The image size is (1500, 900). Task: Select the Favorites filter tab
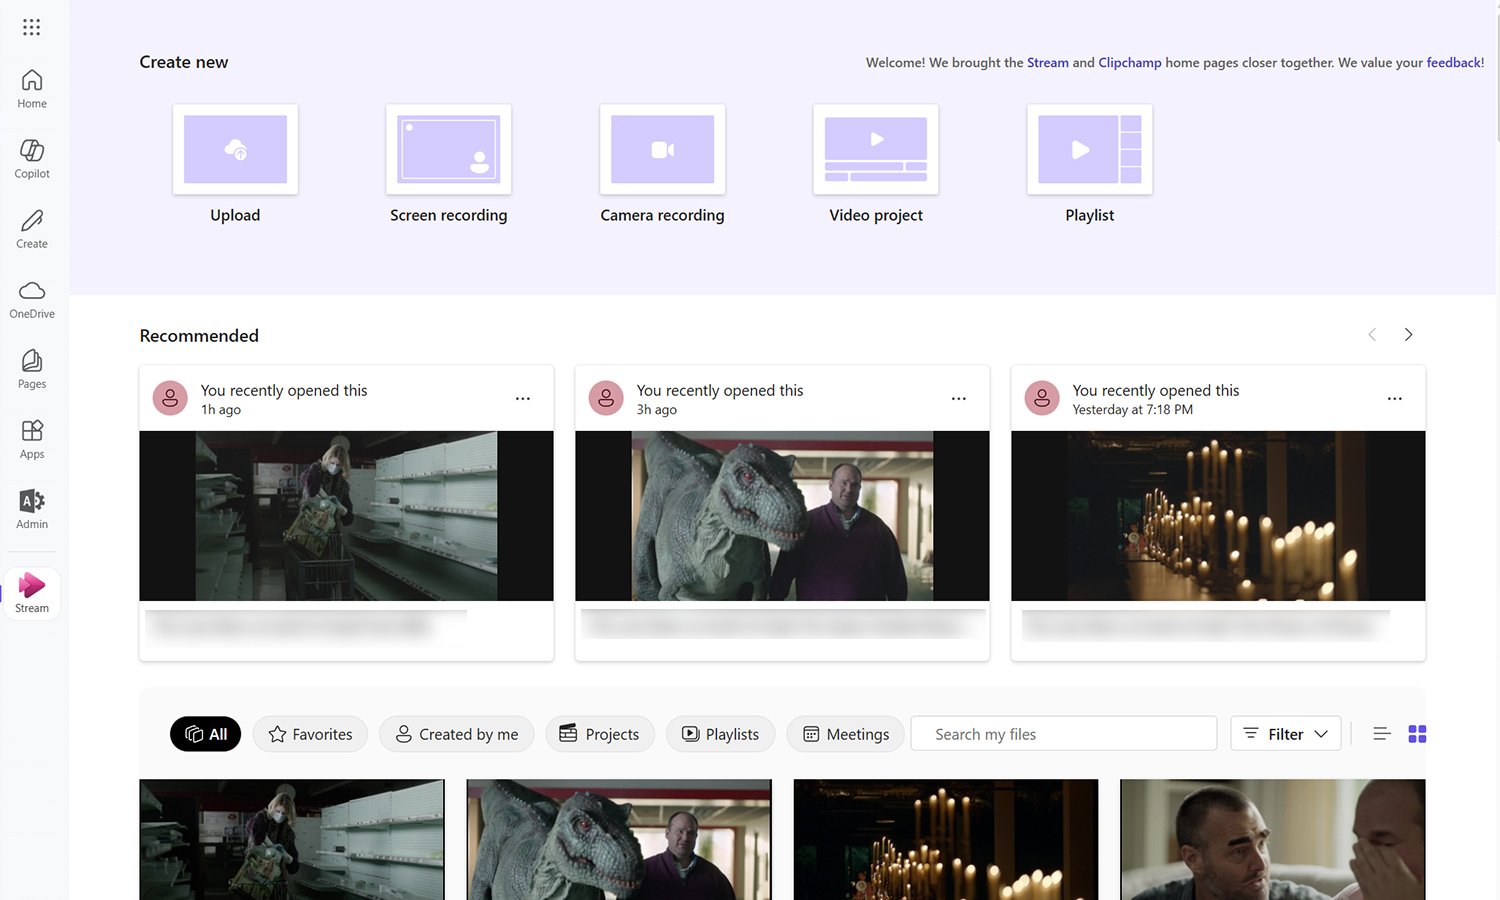310,734
